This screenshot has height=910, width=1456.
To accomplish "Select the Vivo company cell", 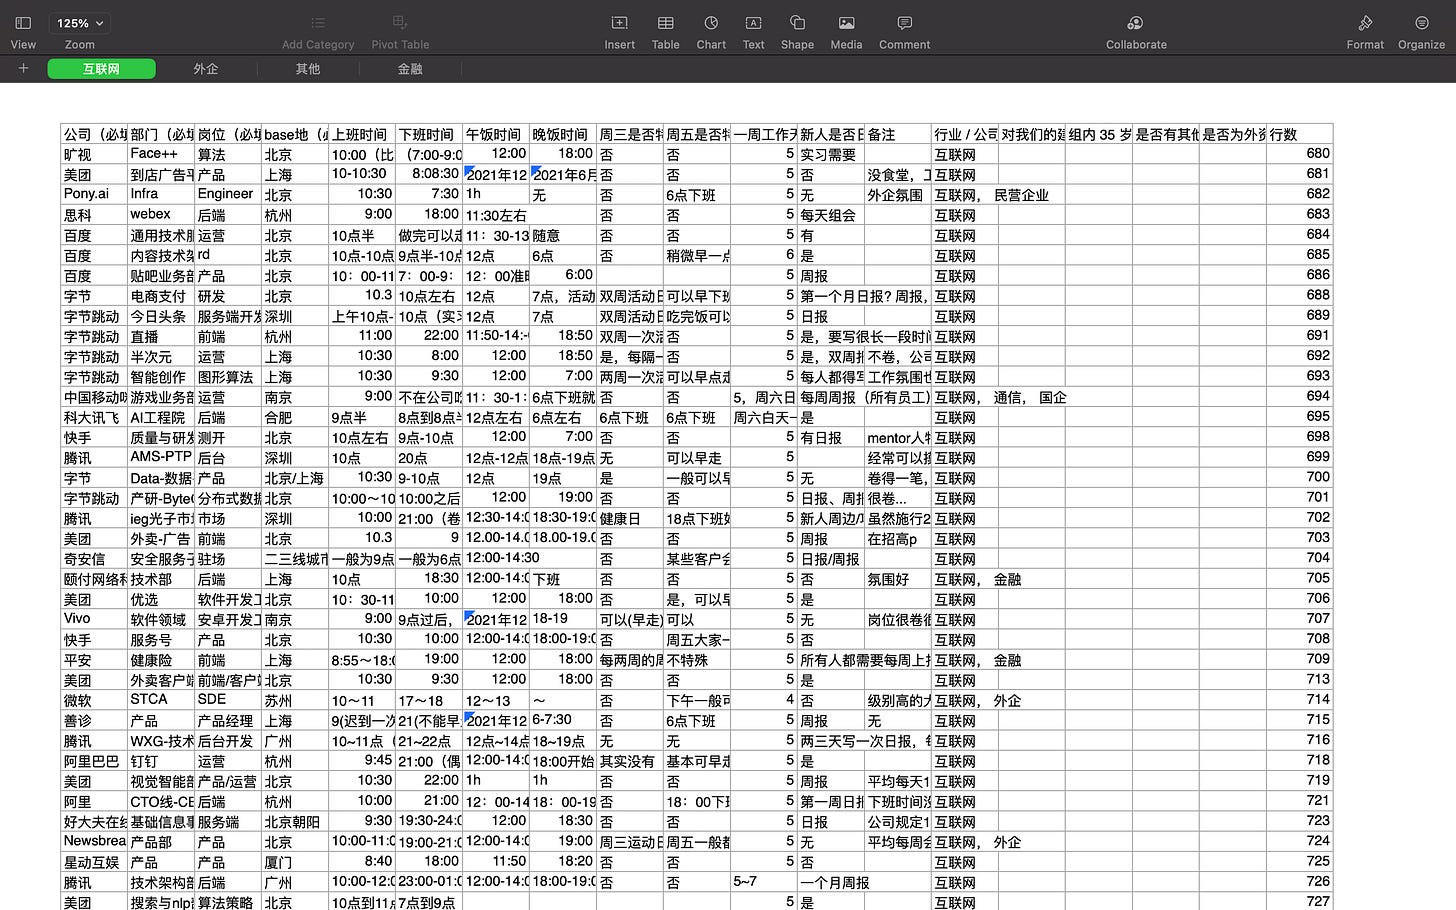I will (94, 619).
